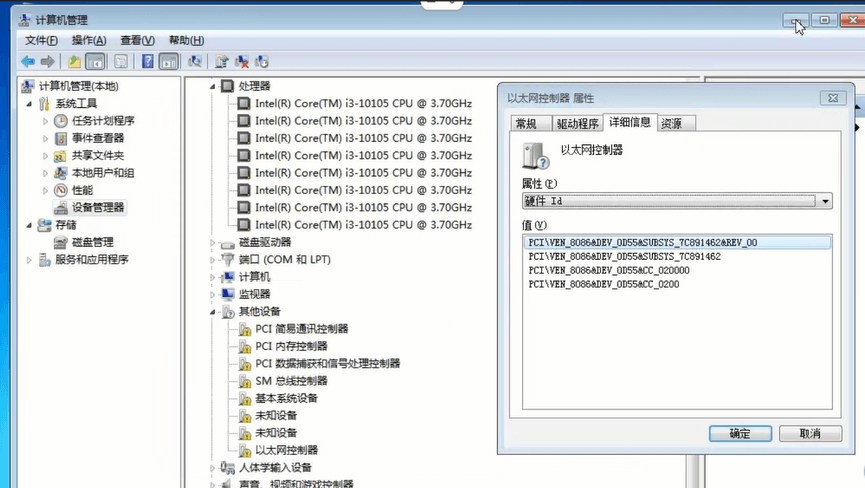865x488 pixels.
Task: Click the 取消 button
Action: tap(810, 433)
